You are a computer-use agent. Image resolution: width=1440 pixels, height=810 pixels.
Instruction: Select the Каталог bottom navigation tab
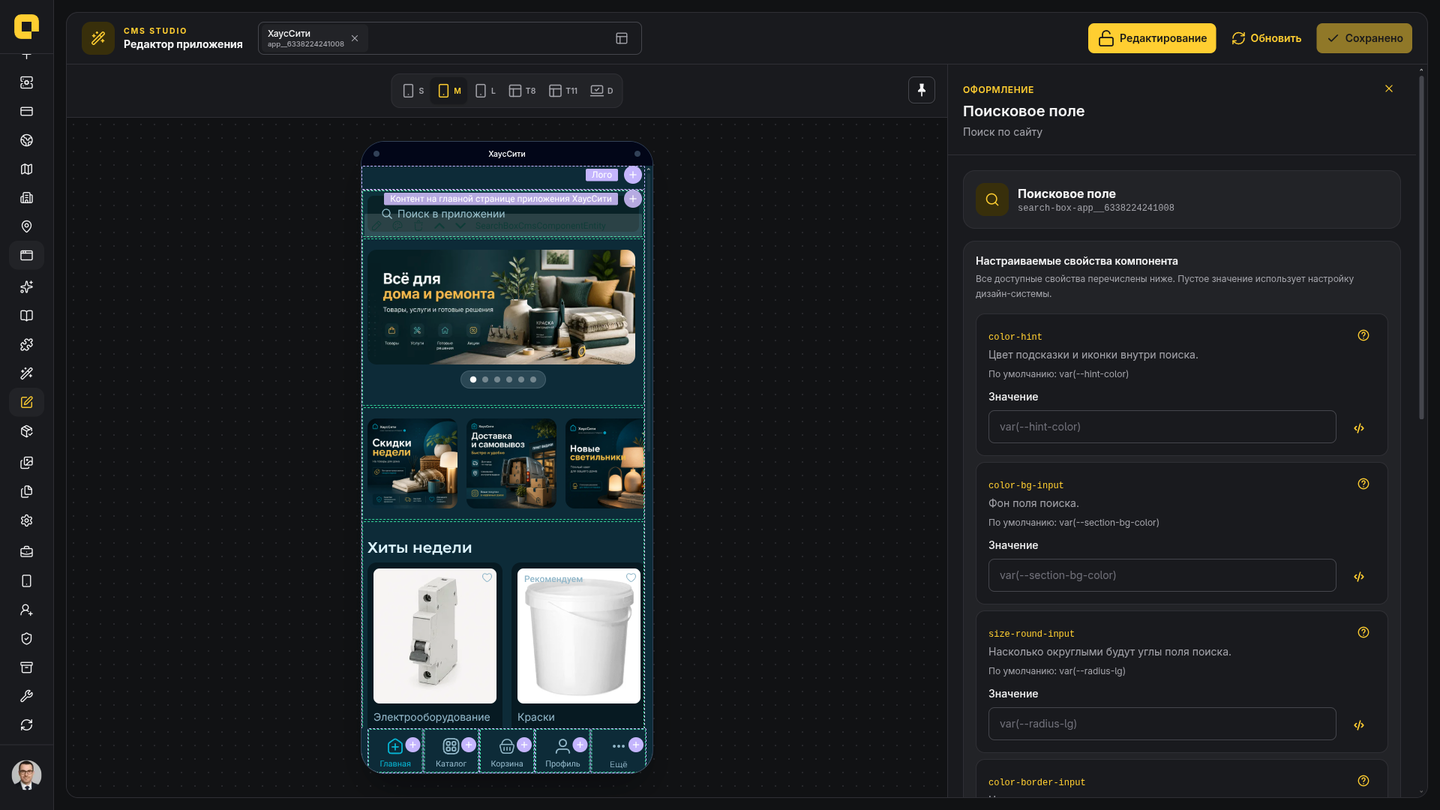click(x=451, y=752)
